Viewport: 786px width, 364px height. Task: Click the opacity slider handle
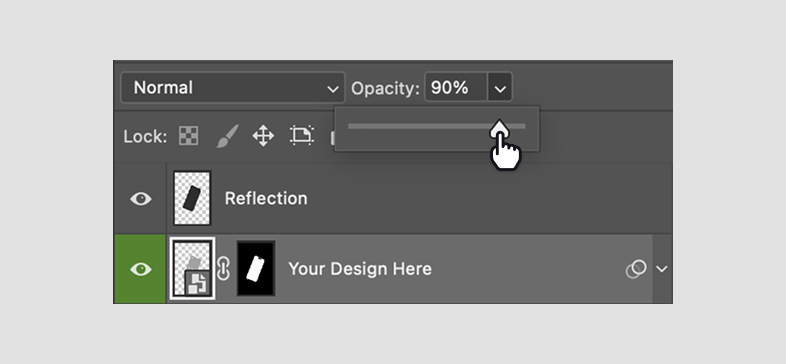pos(499,128)
